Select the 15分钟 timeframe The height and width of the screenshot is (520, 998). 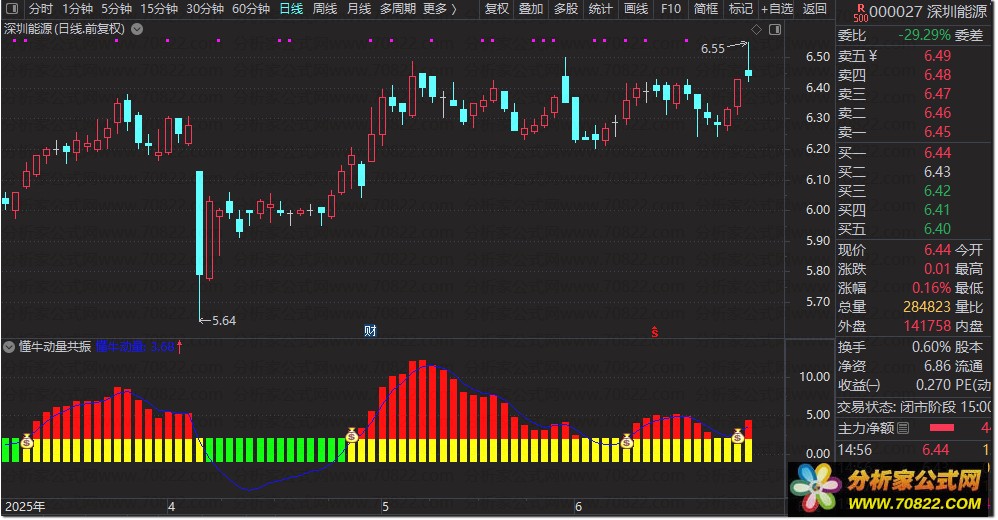click(x=159, y=9)
